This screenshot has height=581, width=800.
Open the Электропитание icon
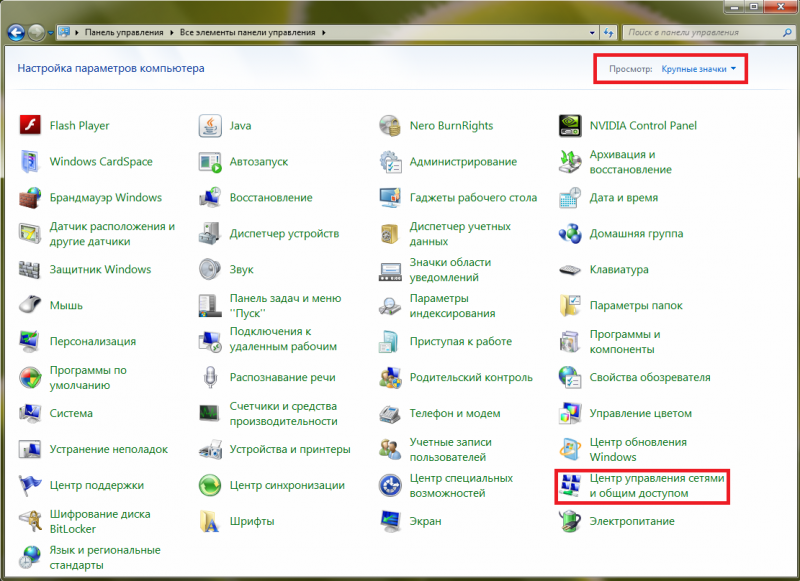pos(570,521)
